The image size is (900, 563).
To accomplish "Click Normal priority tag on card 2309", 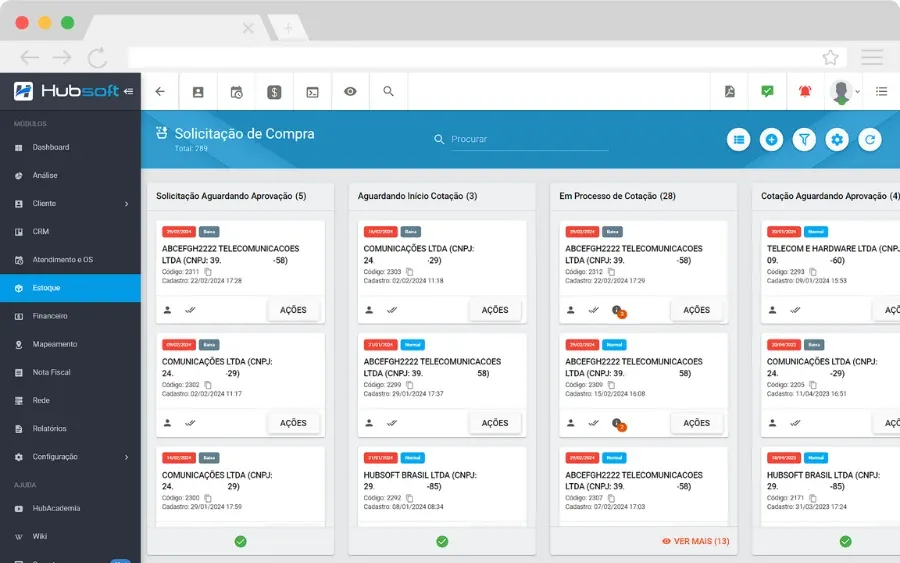I will click(x=614, y=345).
